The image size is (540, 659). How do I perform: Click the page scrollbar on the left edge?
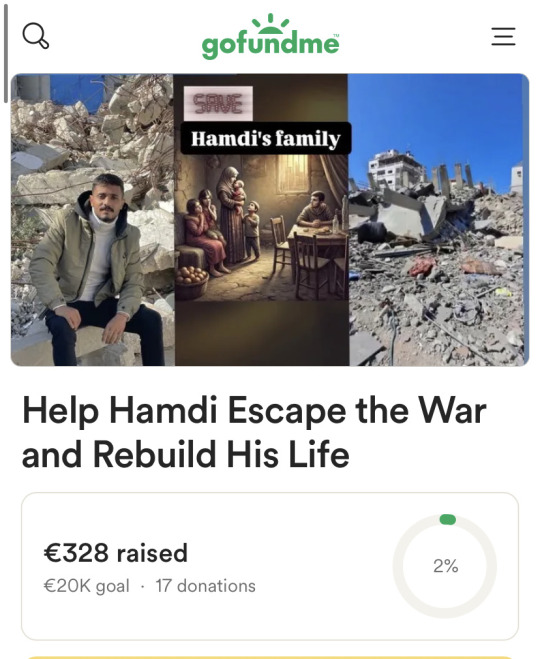[x=5, y=55]
